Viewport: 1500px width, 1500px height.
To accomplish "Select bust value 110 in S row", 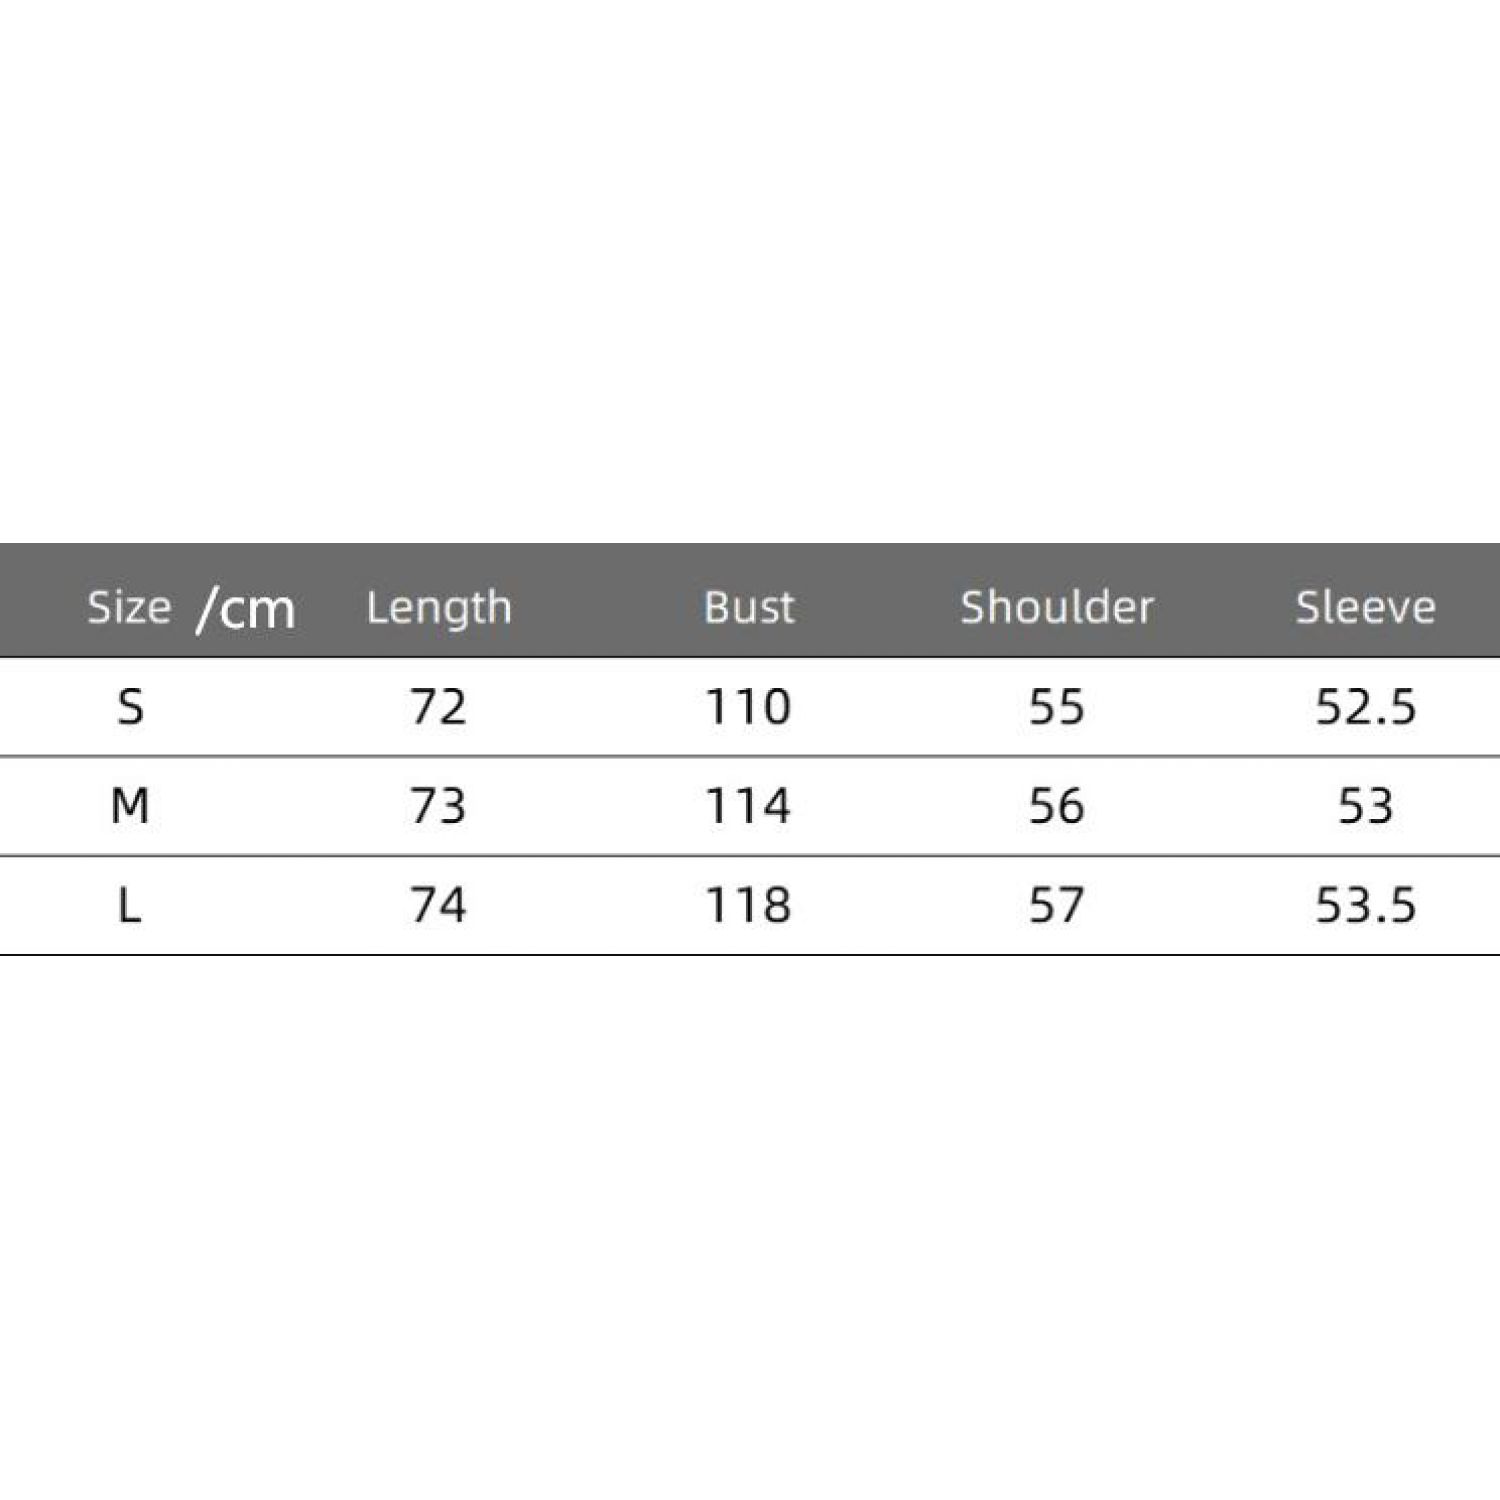I will pyautogui.click(x=748, y=707).
